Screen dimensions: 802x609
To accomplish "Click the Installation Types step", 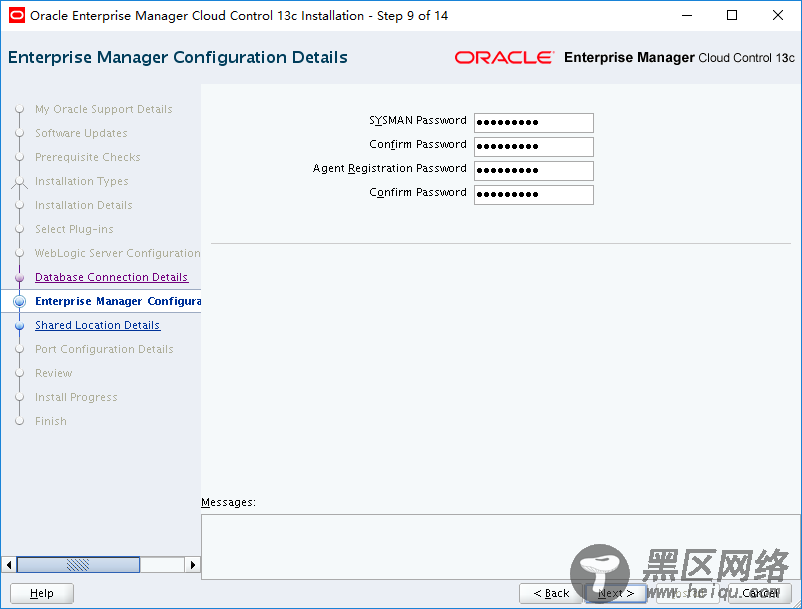I will (x=82, y=181).
